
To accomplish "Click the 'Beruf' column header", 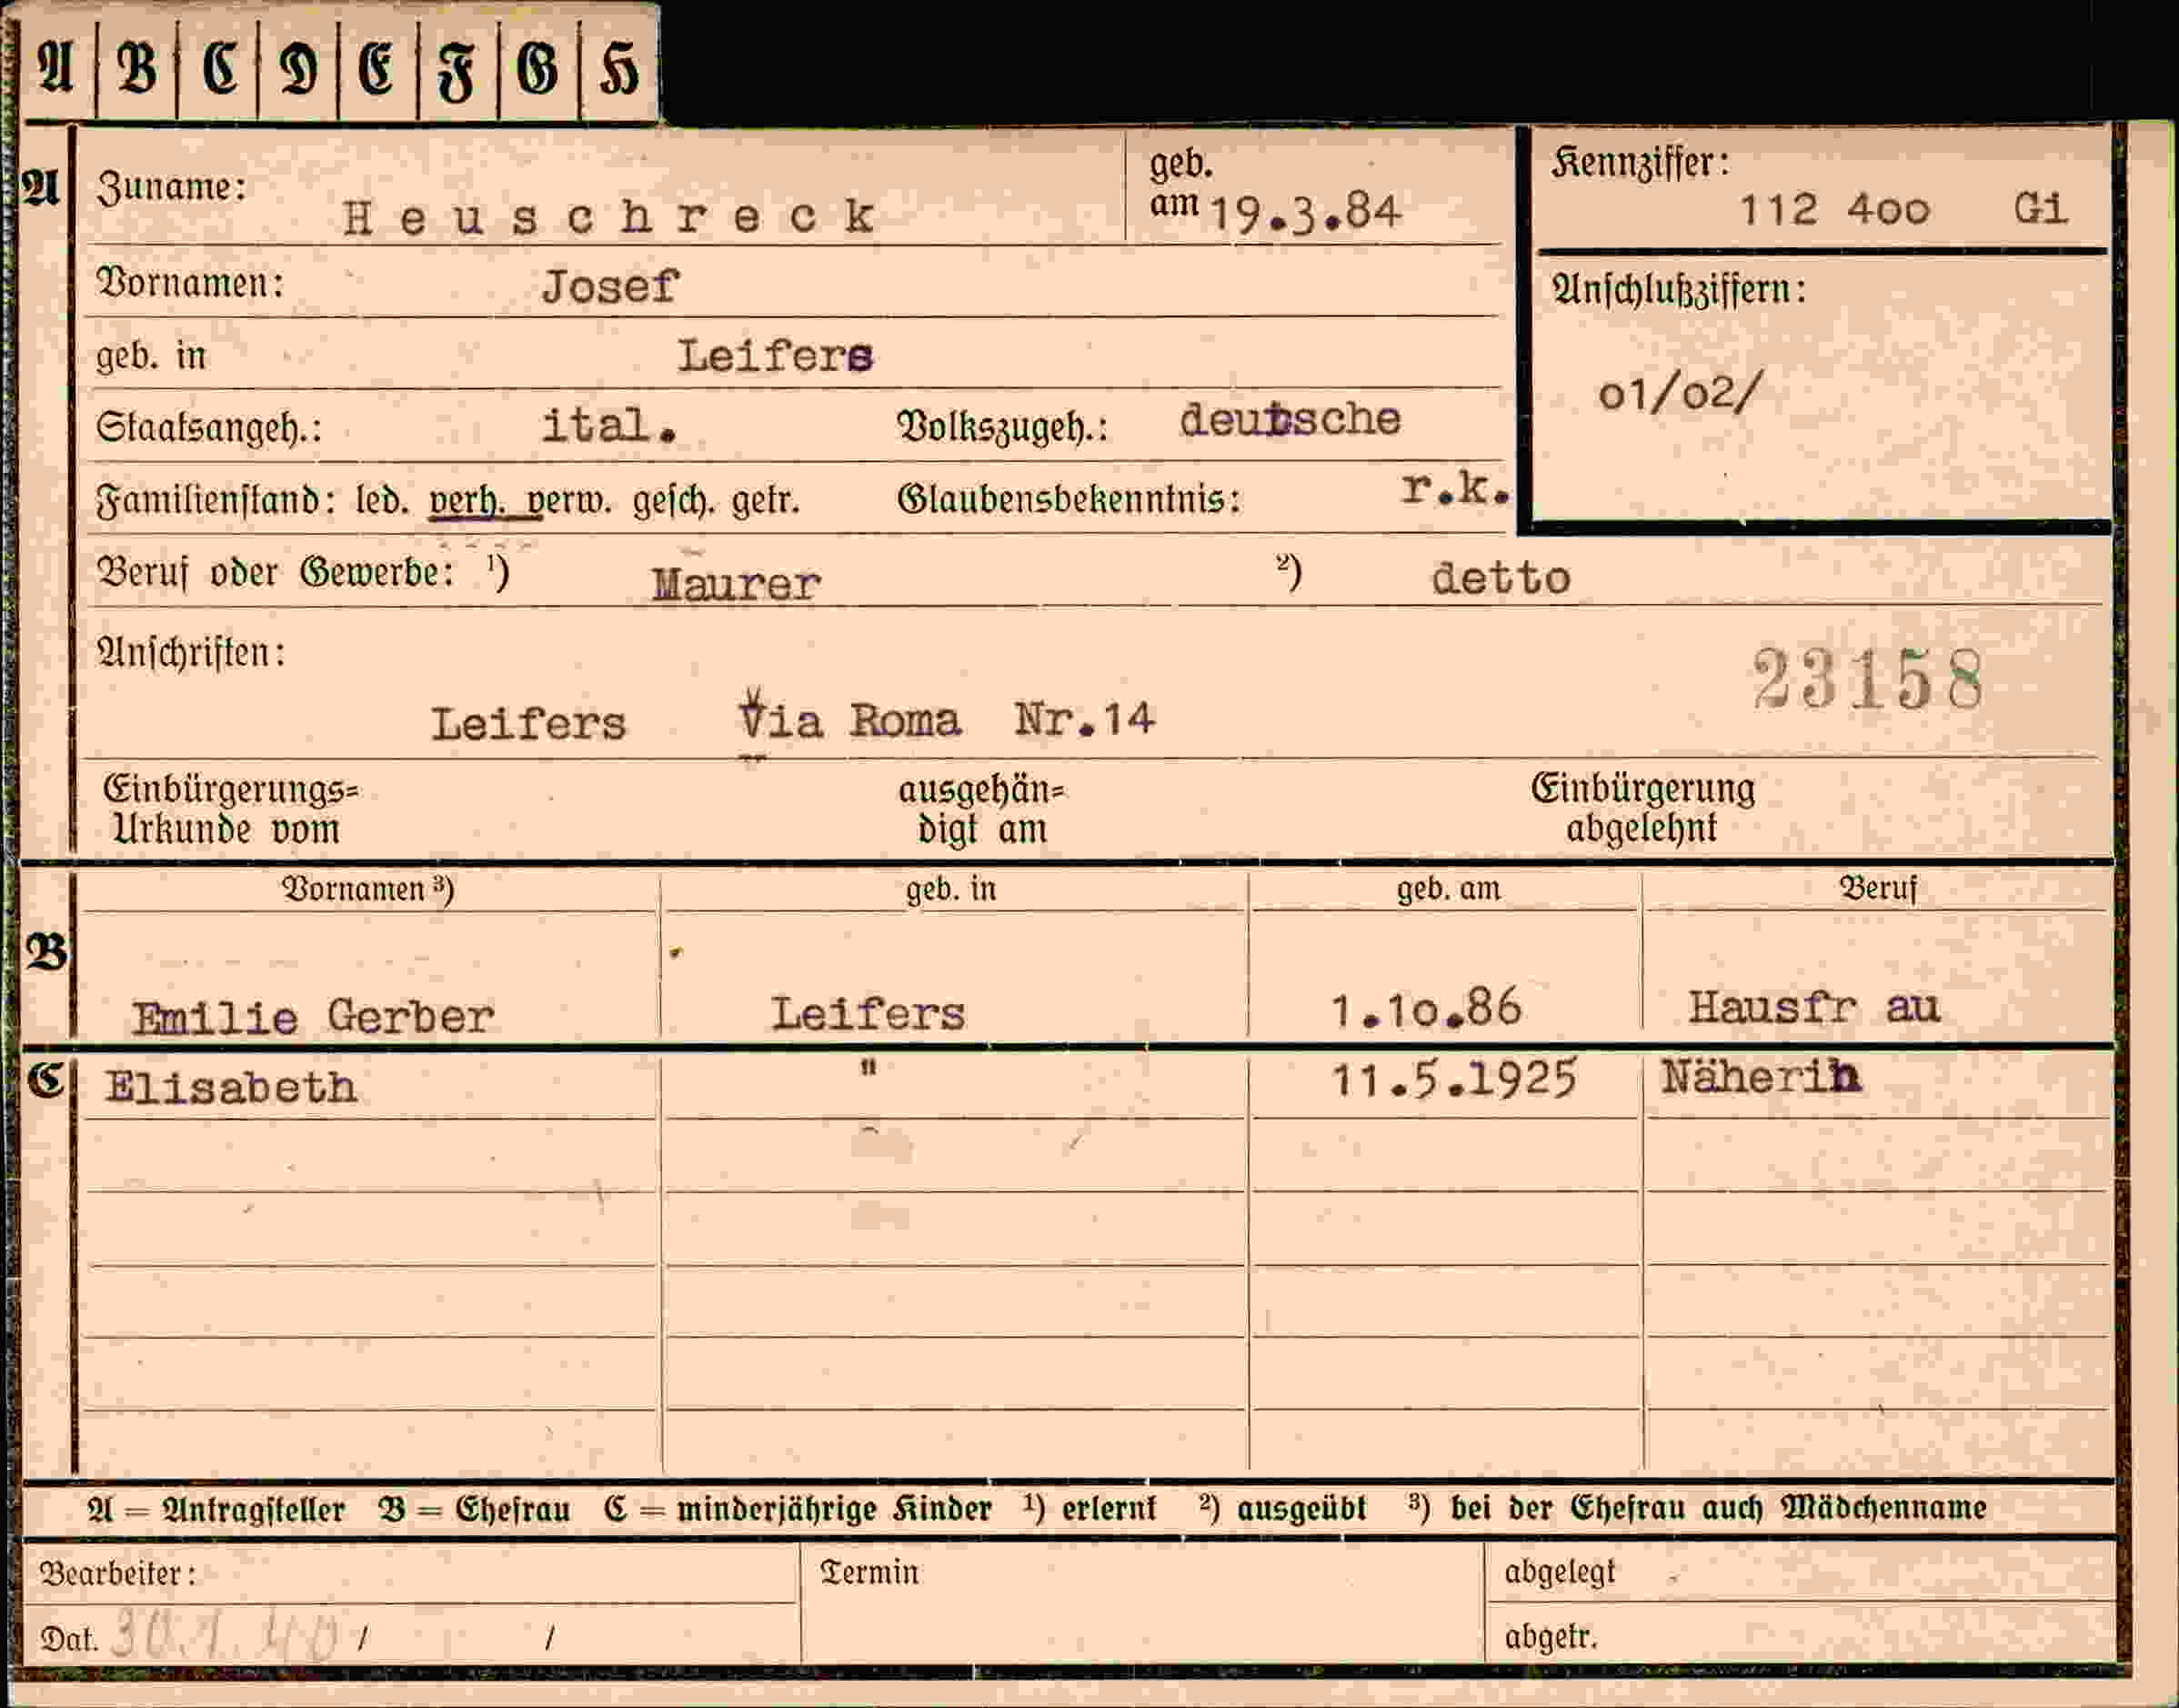I will click(1878, 888).
